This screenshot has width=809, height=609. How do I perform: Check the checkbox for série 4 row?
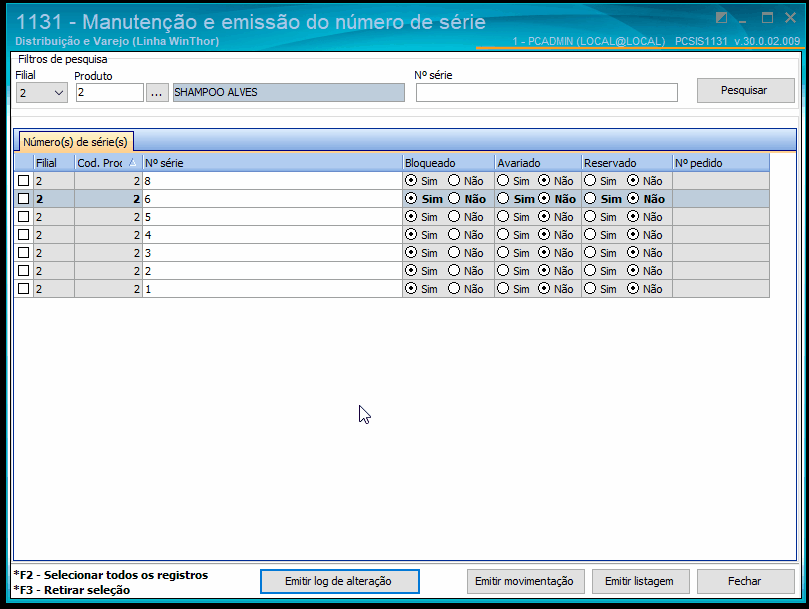(23, 235)
